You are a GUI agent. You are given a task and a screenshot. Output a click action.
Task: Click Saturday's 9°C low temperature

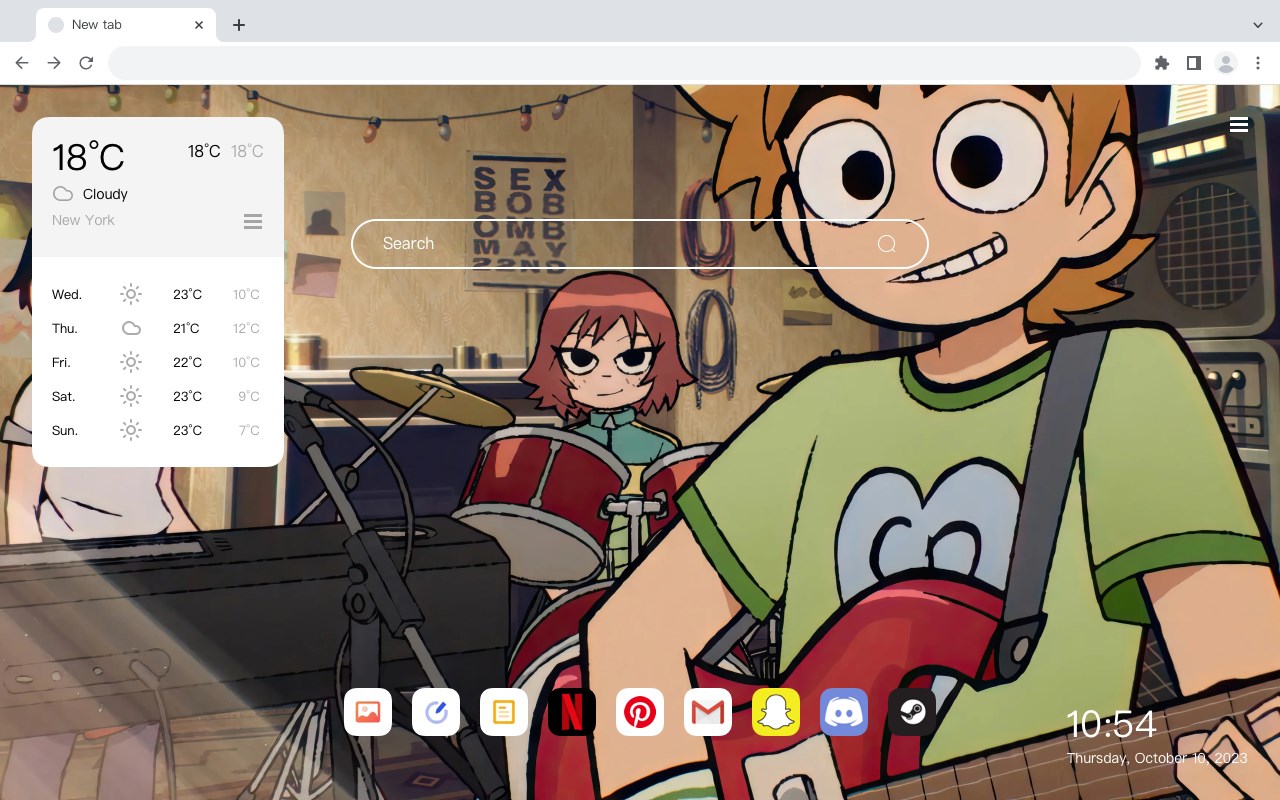249,396
